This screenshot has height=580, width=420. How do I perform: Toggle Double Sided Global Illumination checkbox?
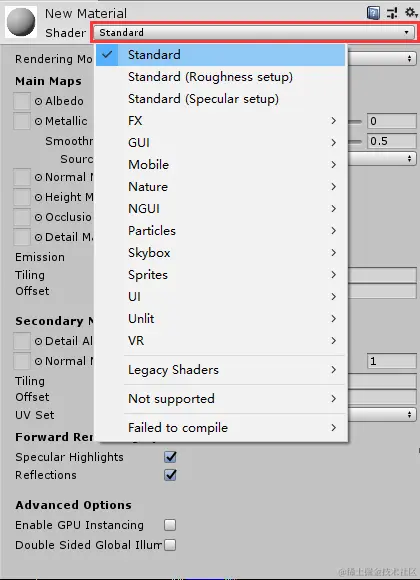click(170, 545)
